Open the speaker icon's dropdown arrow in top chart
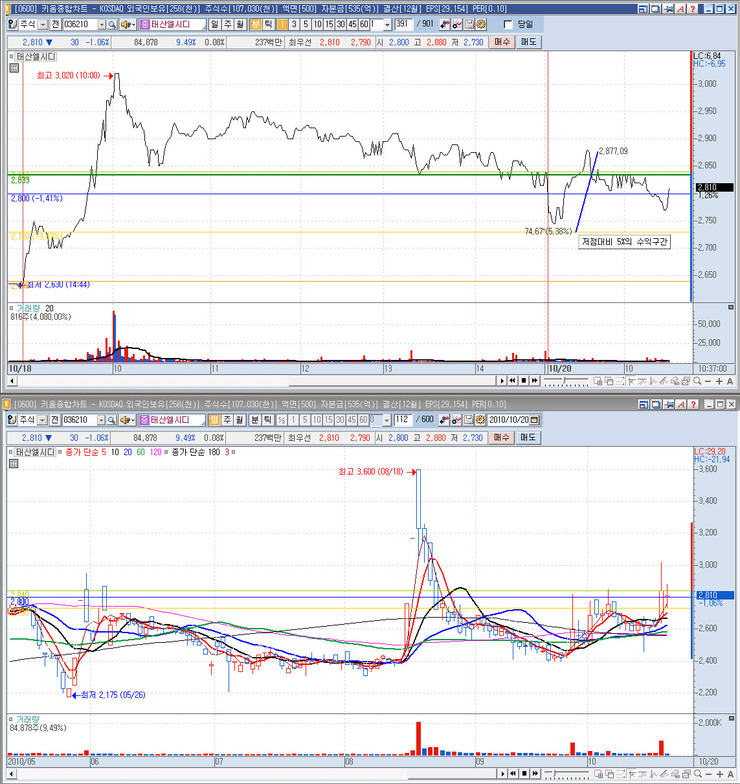Image resolution: width=740 pixels, height=784 pixels. [134, 24]
